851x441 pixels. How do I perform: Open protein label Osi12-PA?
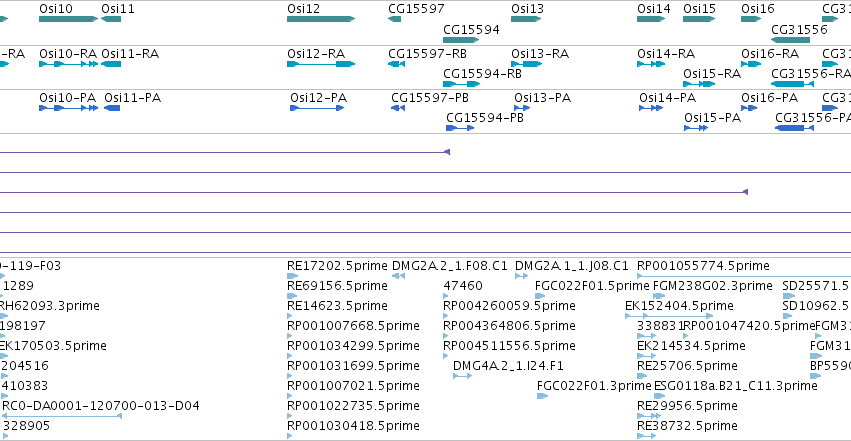click(x=319, y=98)
